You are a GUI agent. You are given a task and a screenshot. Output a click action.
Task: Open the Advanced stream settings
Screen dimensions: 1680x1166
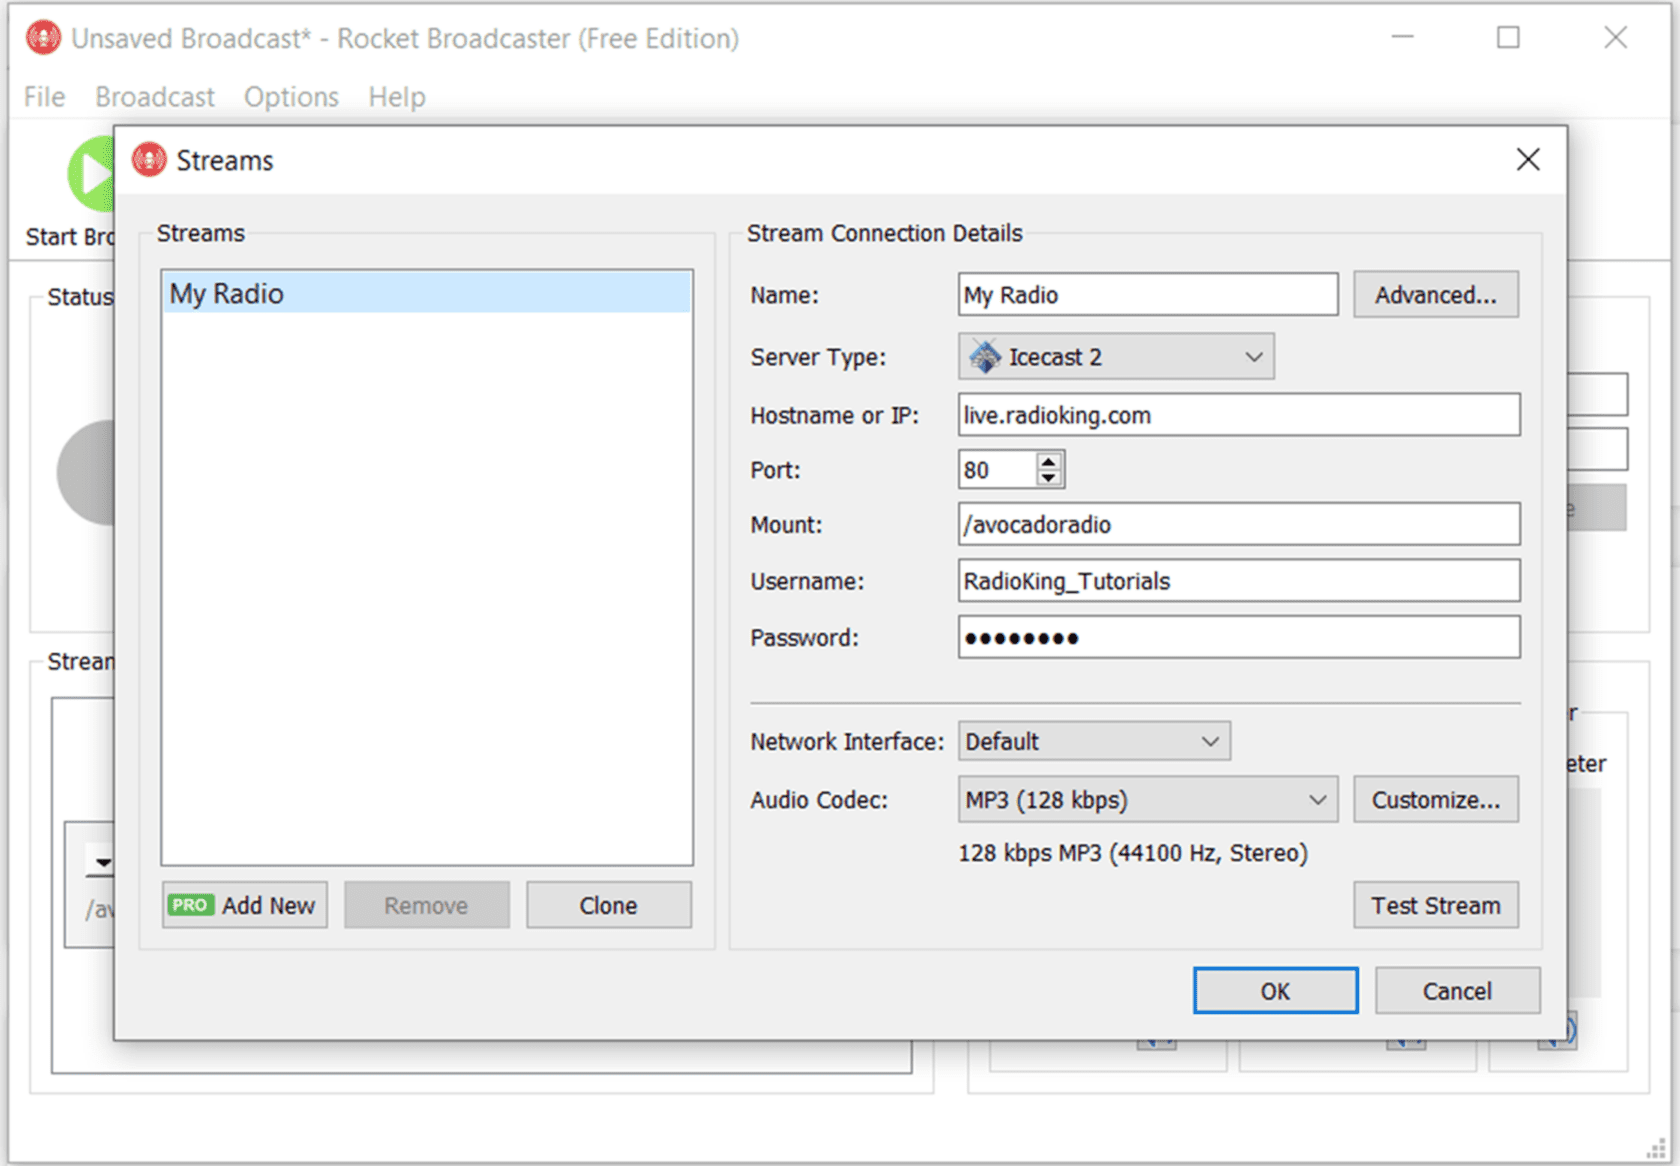coord(1435,294)
